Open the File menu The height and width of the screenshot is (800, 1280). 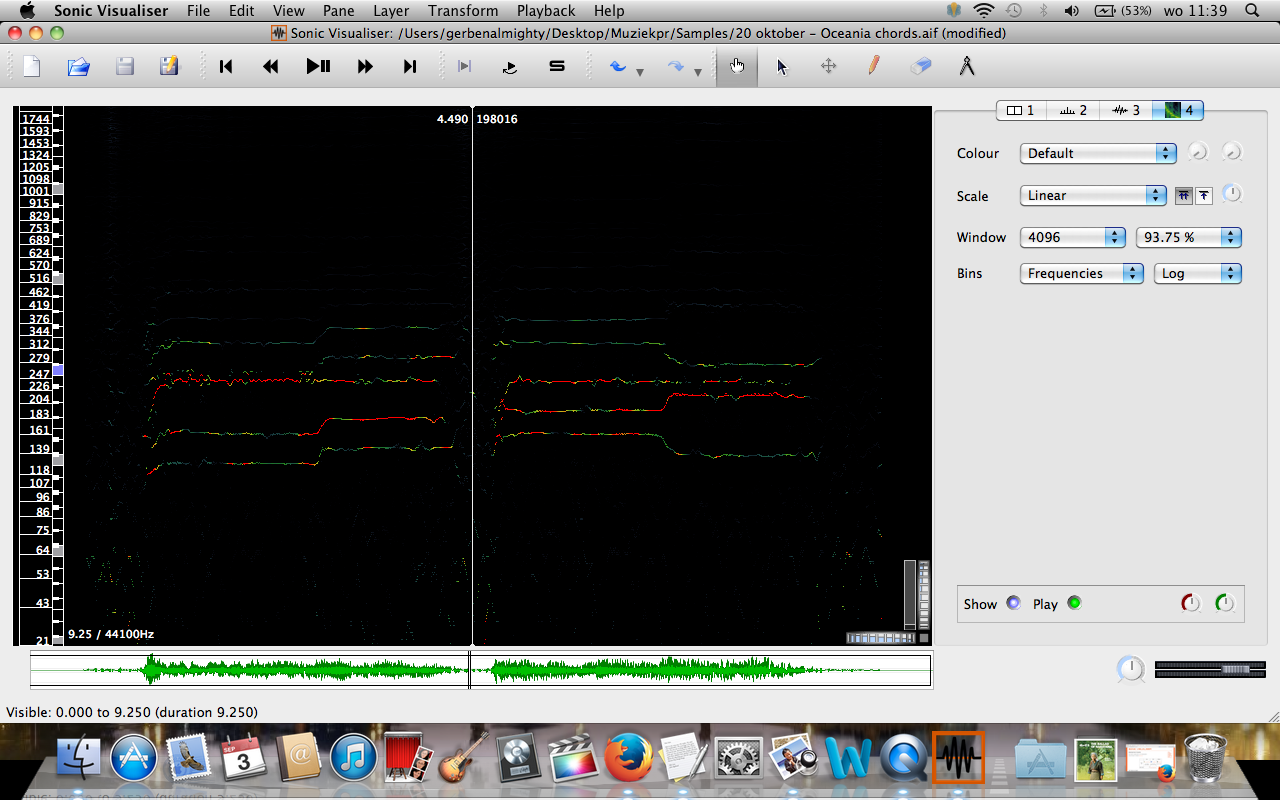[x=198, y=10]
